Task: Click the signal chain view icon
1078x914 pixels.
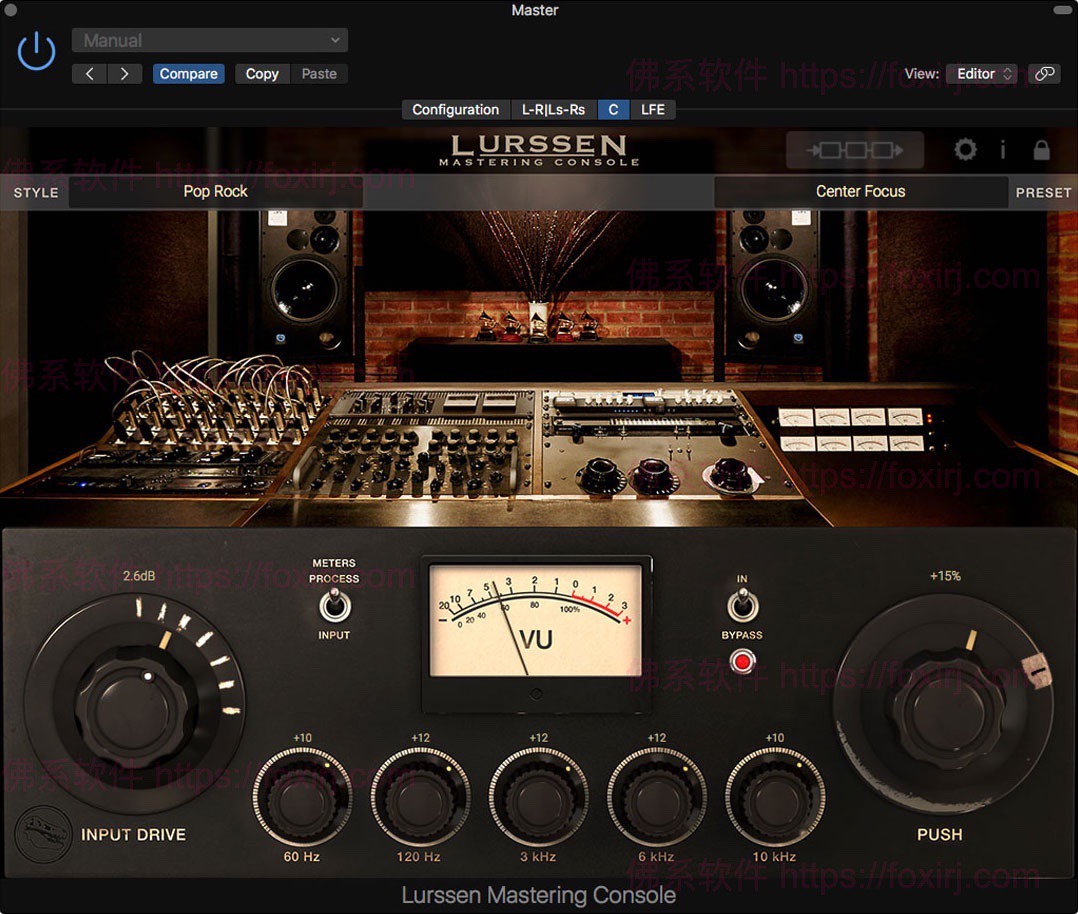Action: pos(854,150)
